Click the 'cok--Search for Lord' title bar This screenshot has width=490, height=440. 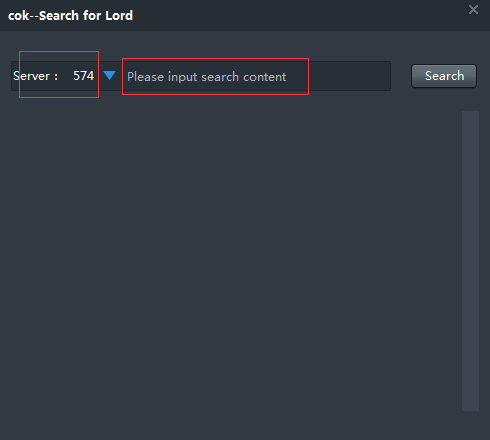pos(245,15)
